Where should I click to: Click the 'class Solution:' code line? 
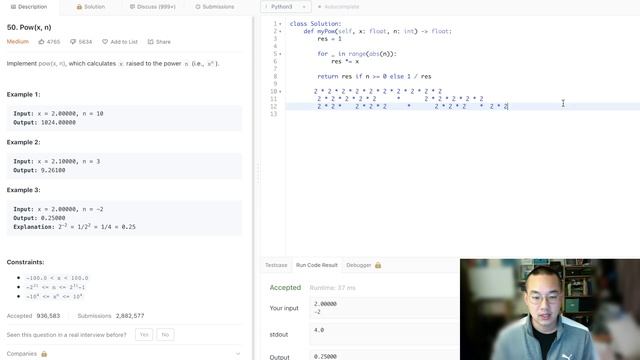pyautogui.click(x=316, y=24)
